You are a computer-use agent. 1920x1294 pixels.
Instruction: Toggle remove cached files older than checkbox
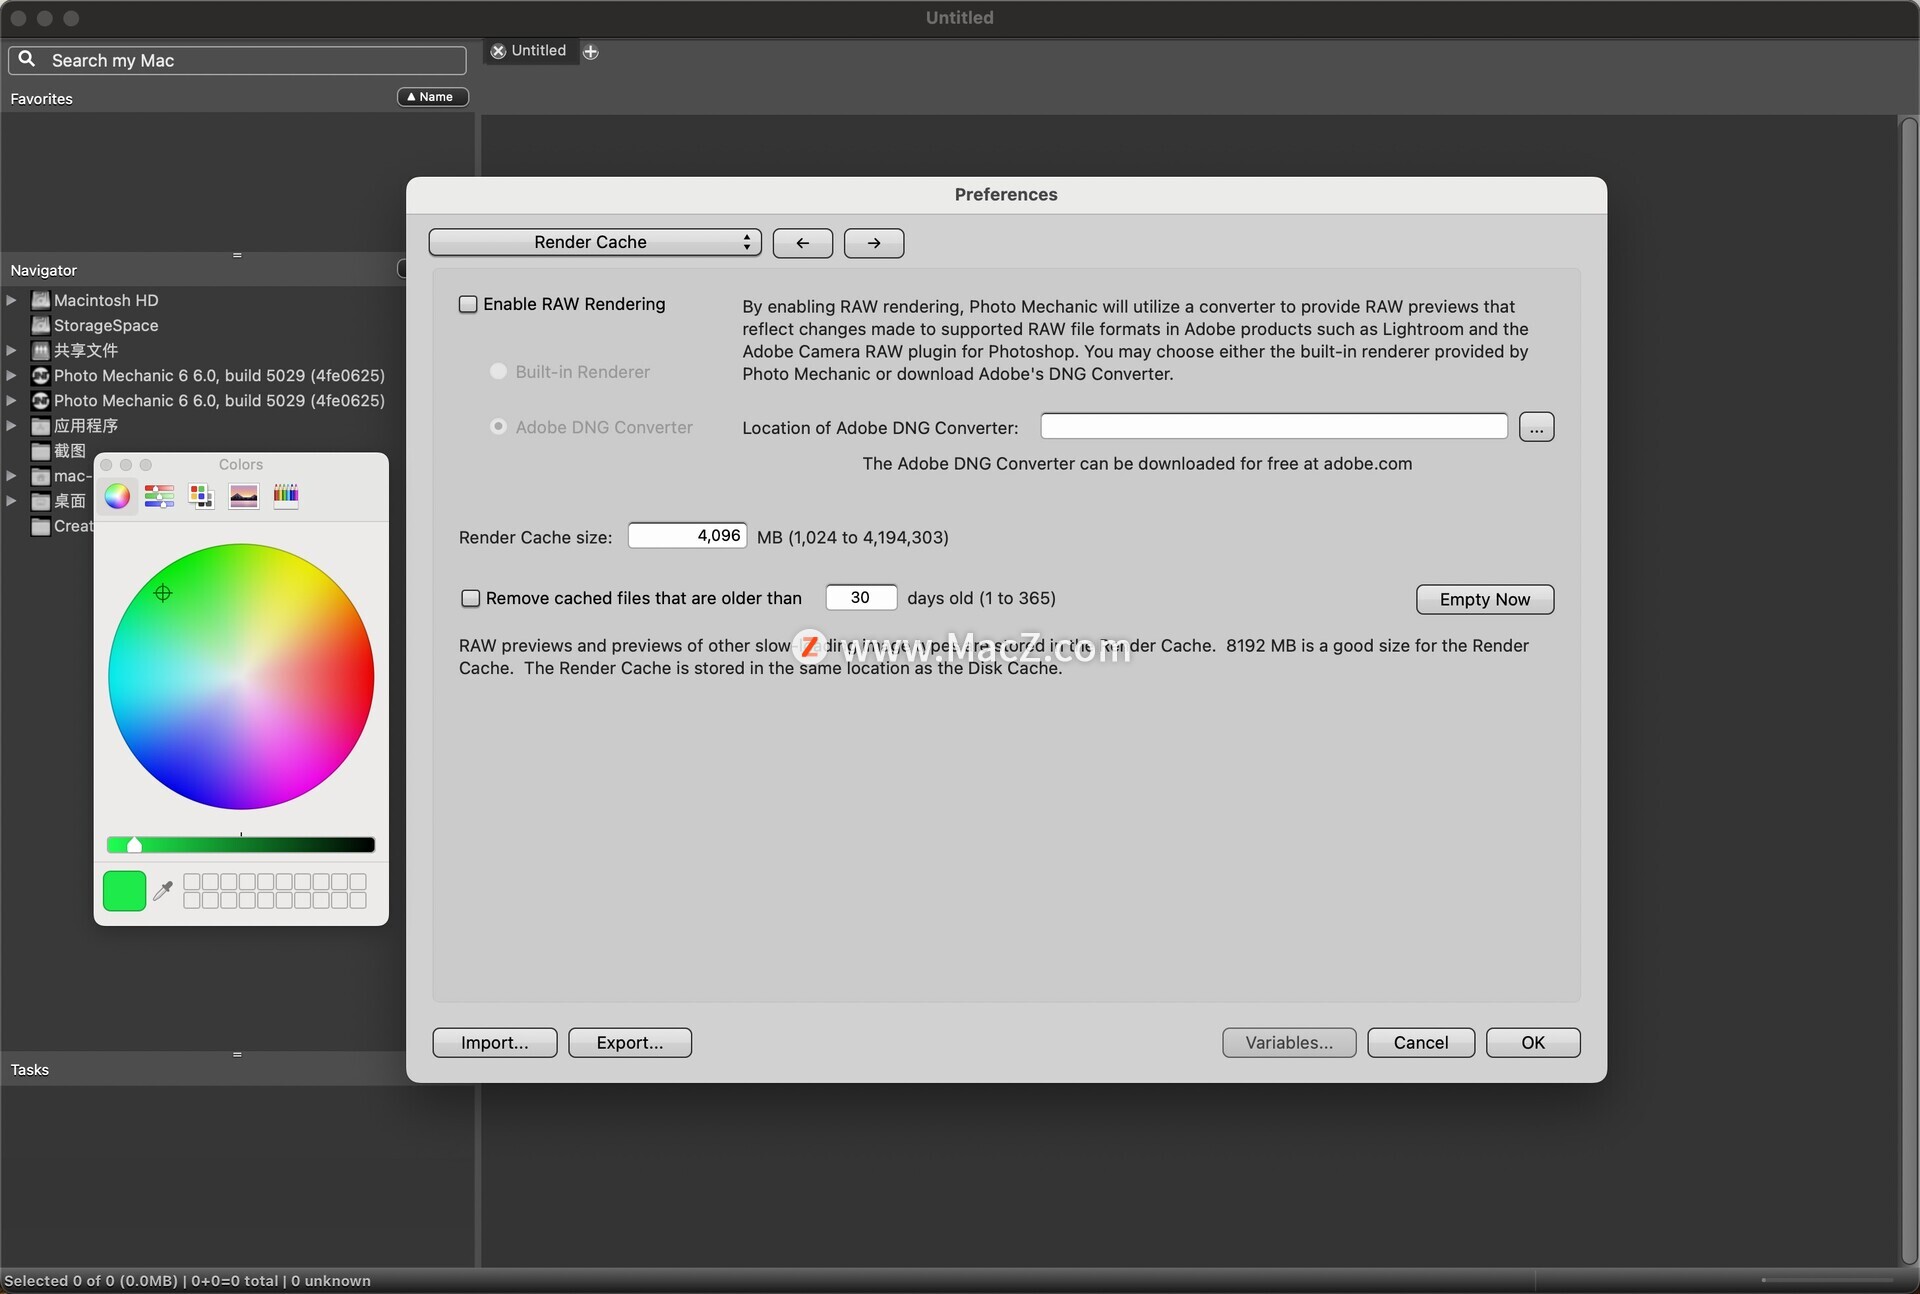coord(470,598)
